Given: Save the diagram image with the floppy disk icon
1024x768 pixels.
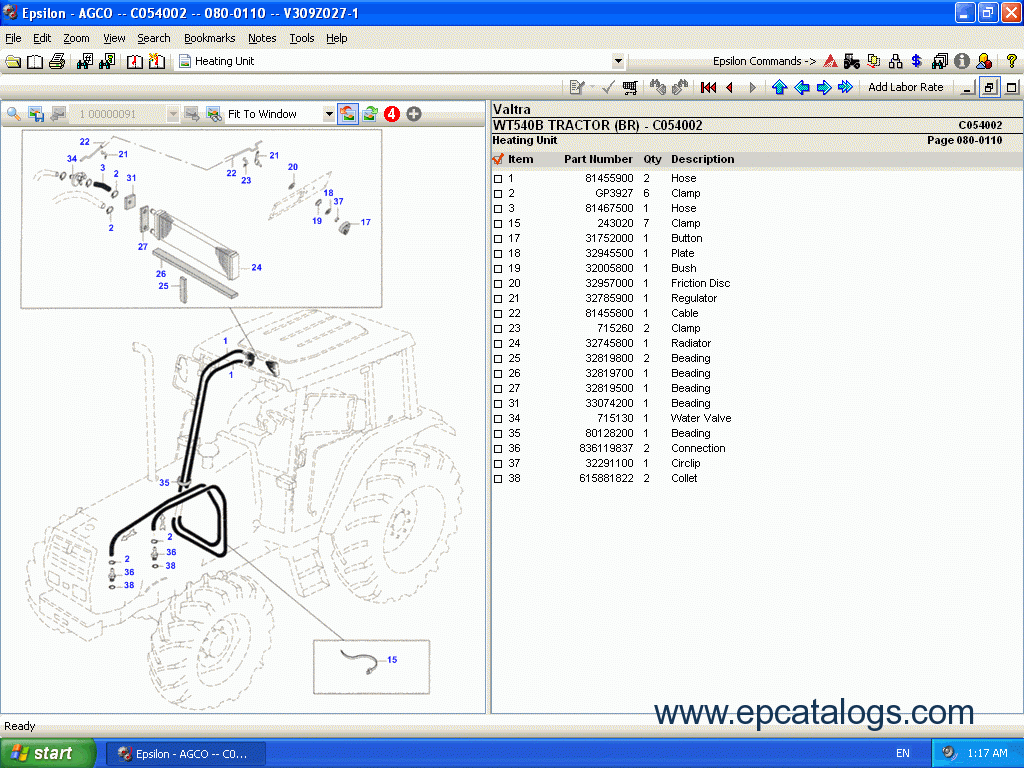Looking at the screenshot, I should 36,114.
